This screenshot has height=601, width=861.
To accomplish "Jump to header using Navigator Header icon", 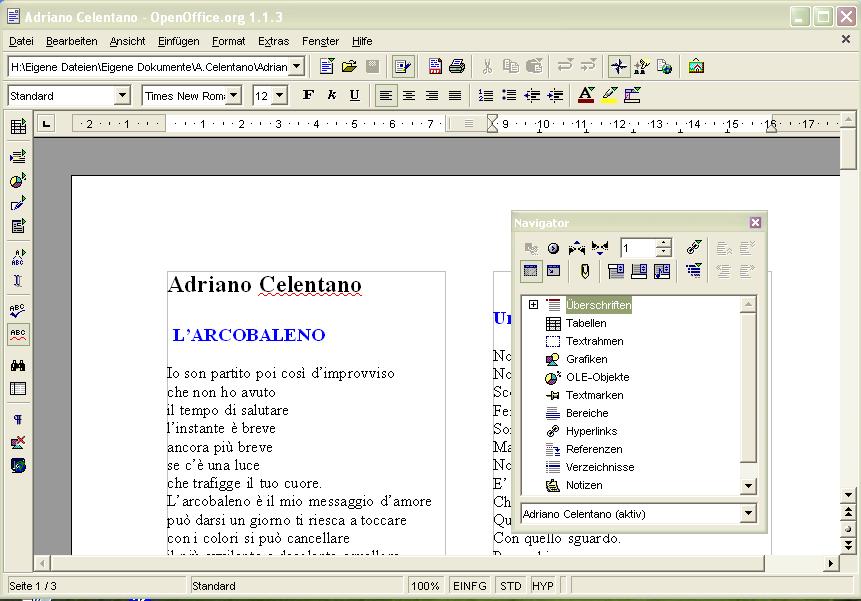I will 616,271.
